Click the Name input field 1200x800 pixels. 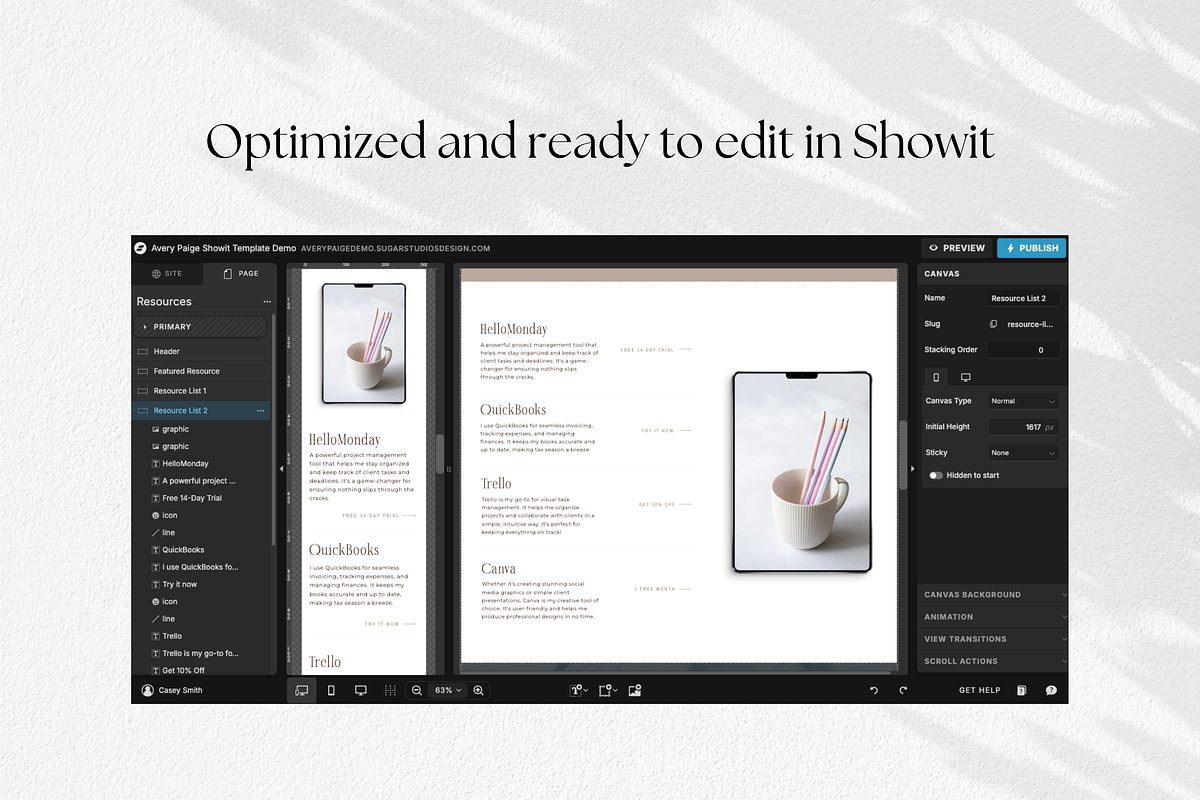point(1023,298)
